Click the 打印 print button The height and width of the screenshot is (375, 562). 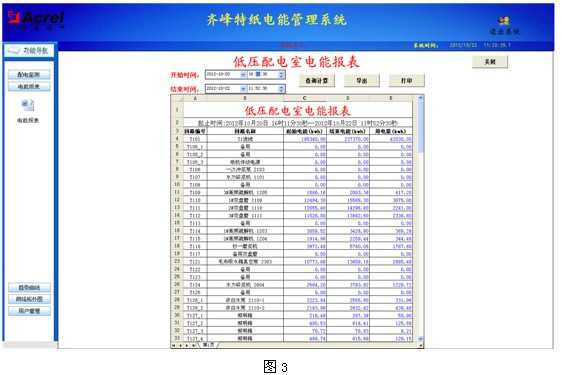coord(407,81)
